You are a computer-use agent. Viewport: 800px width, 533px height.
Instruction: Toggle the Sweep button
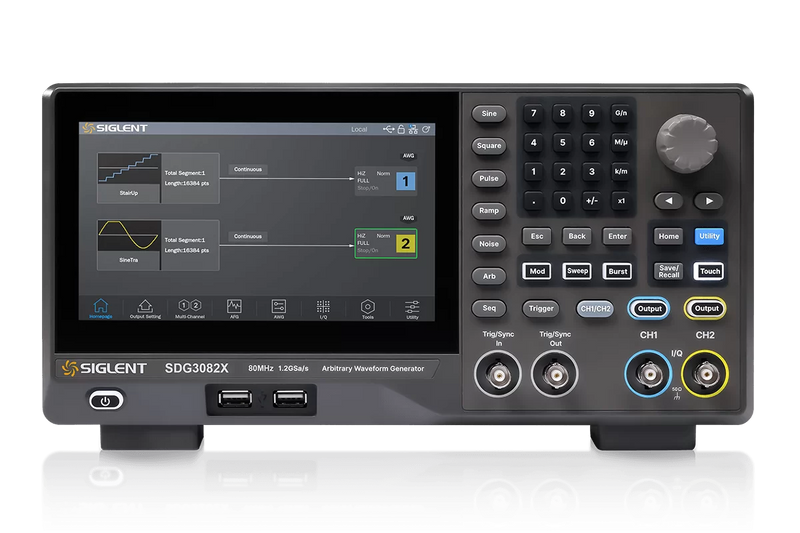(x=577, y=271)
